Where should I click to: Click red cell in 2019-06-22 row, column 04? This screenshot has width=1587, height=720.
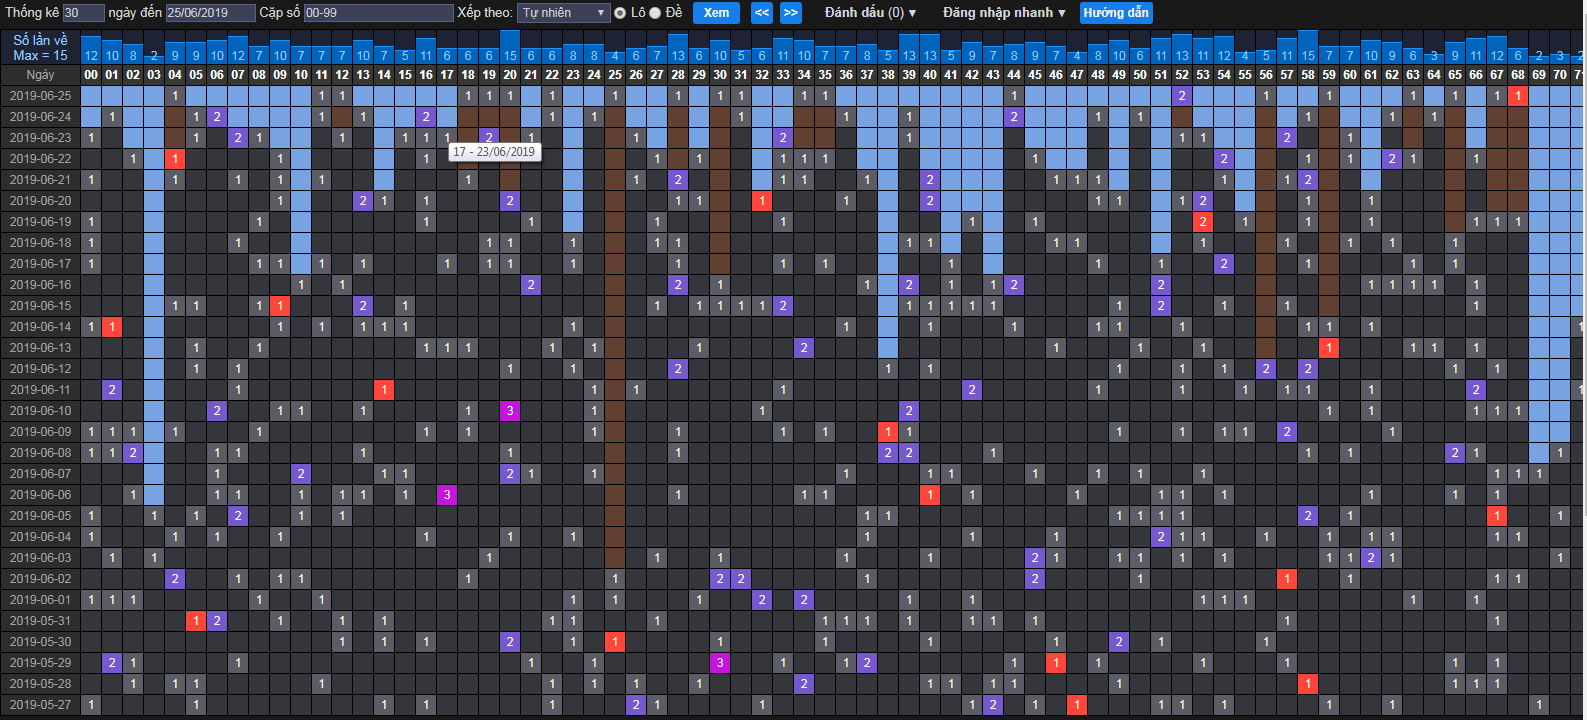(175, 159)
